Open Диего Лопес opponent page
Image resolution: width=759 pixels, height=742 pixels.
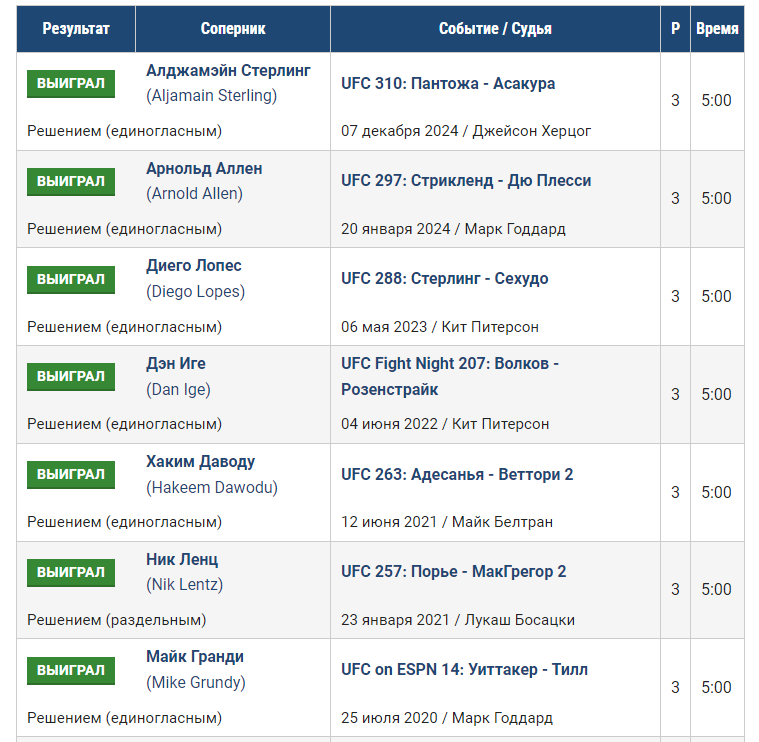(x=194, y=266)
